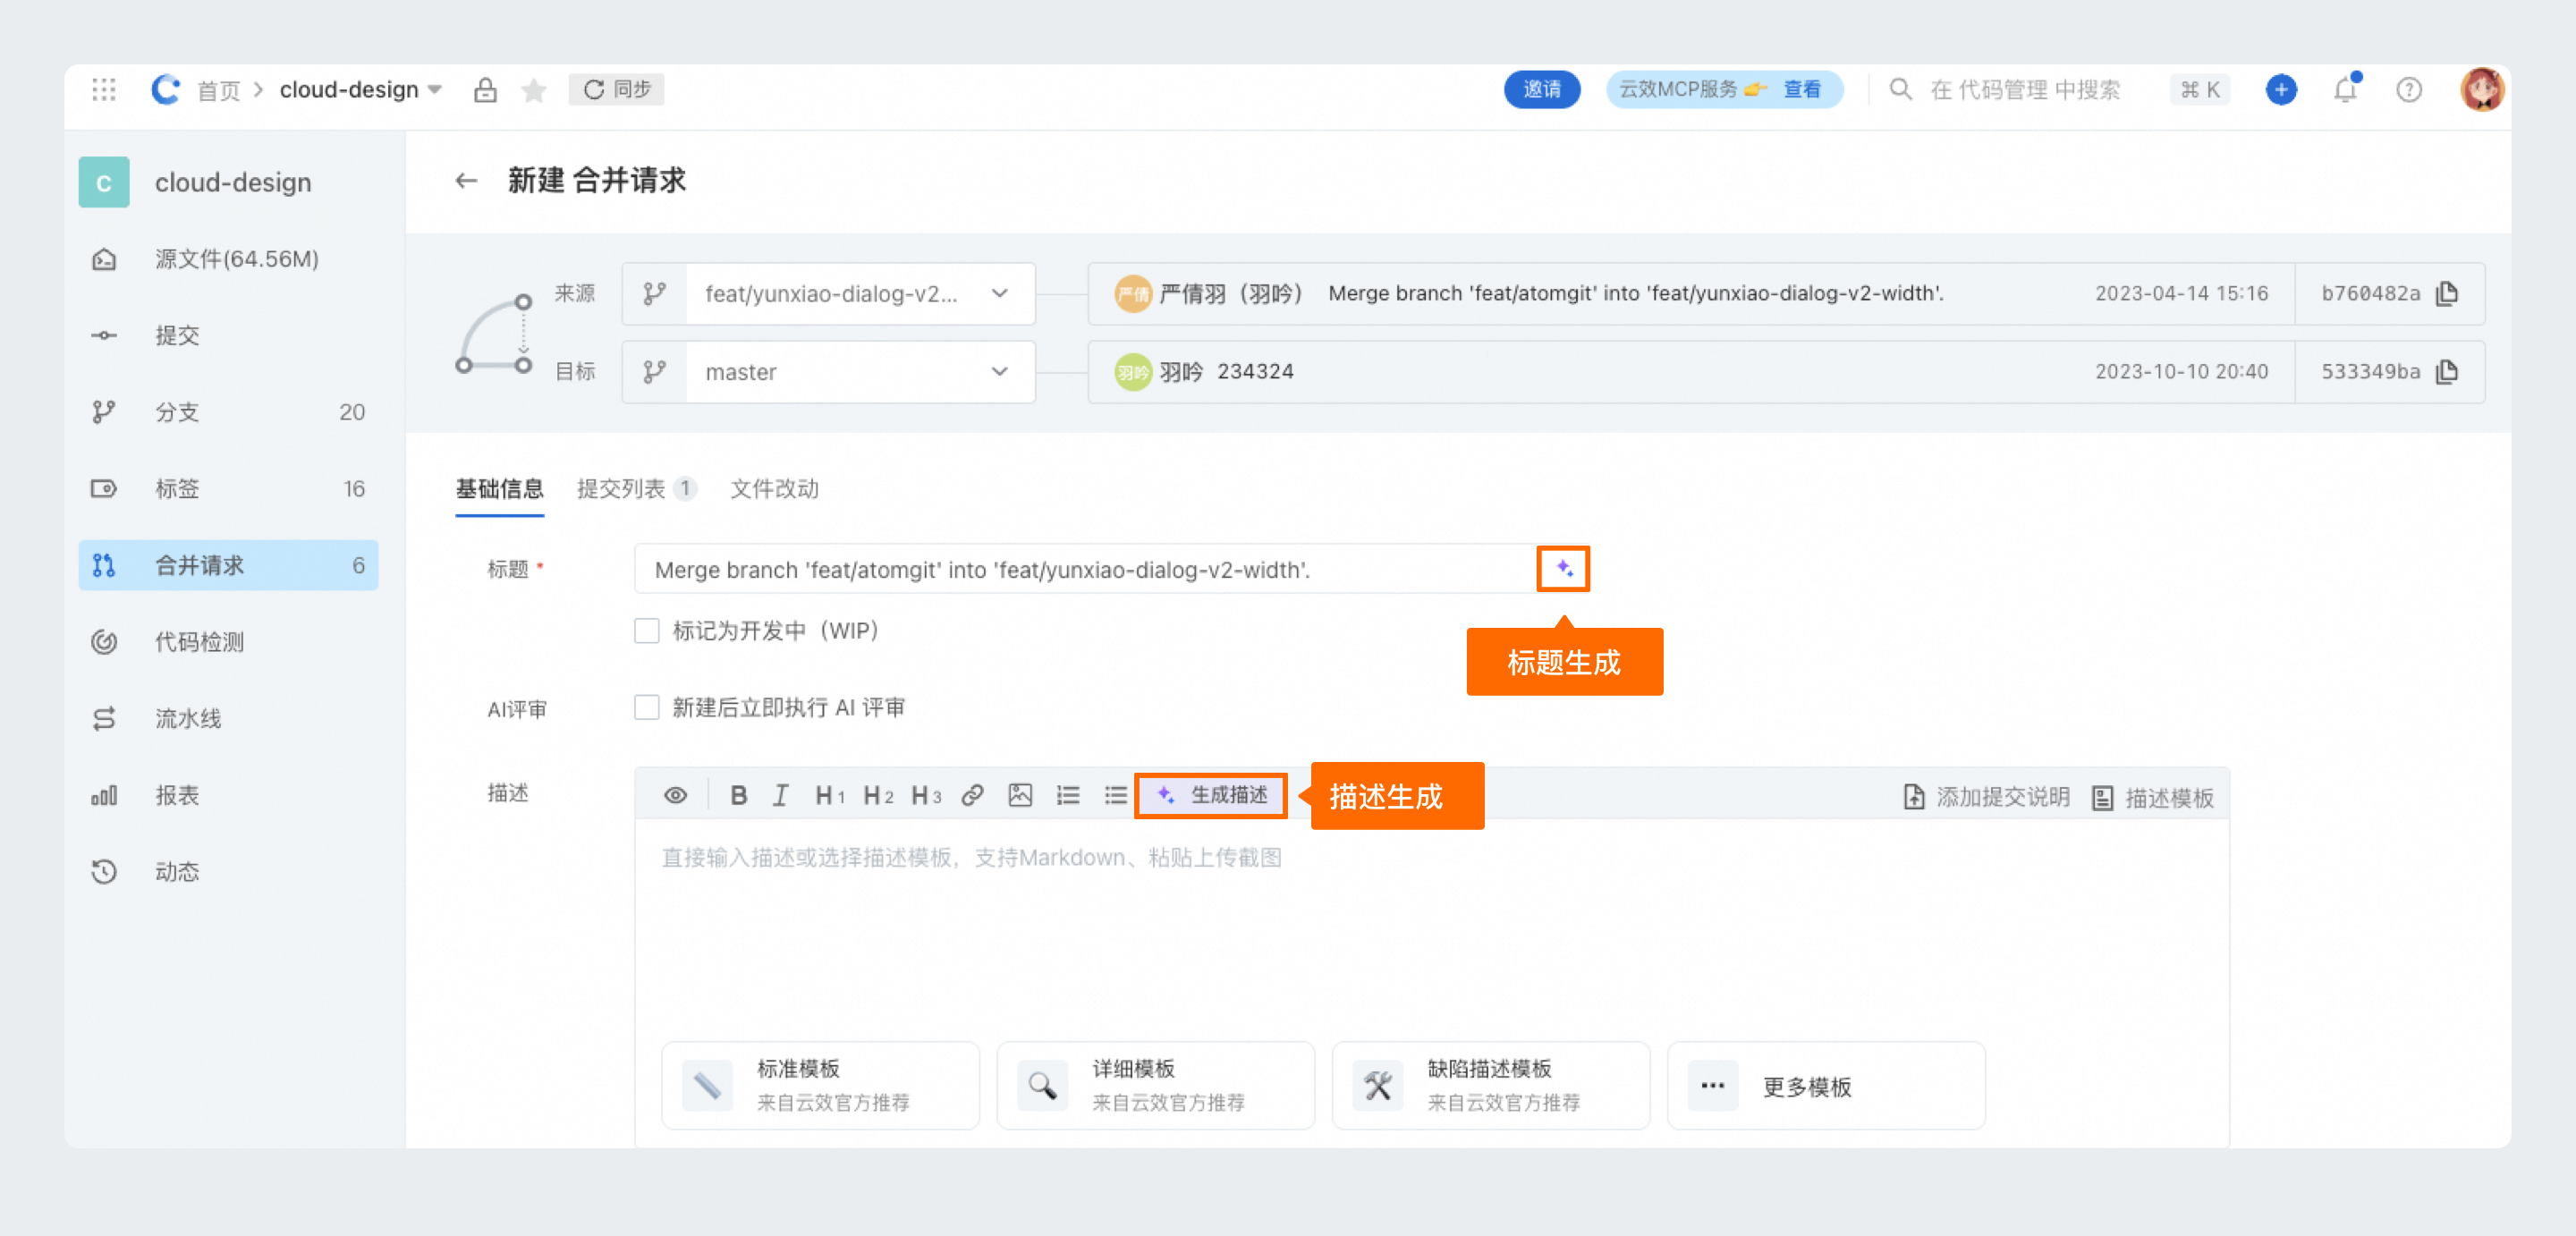Screen dimensions: 2576x1236
Task: Open the notifications bell
Action: click(x=2345, y=89)
